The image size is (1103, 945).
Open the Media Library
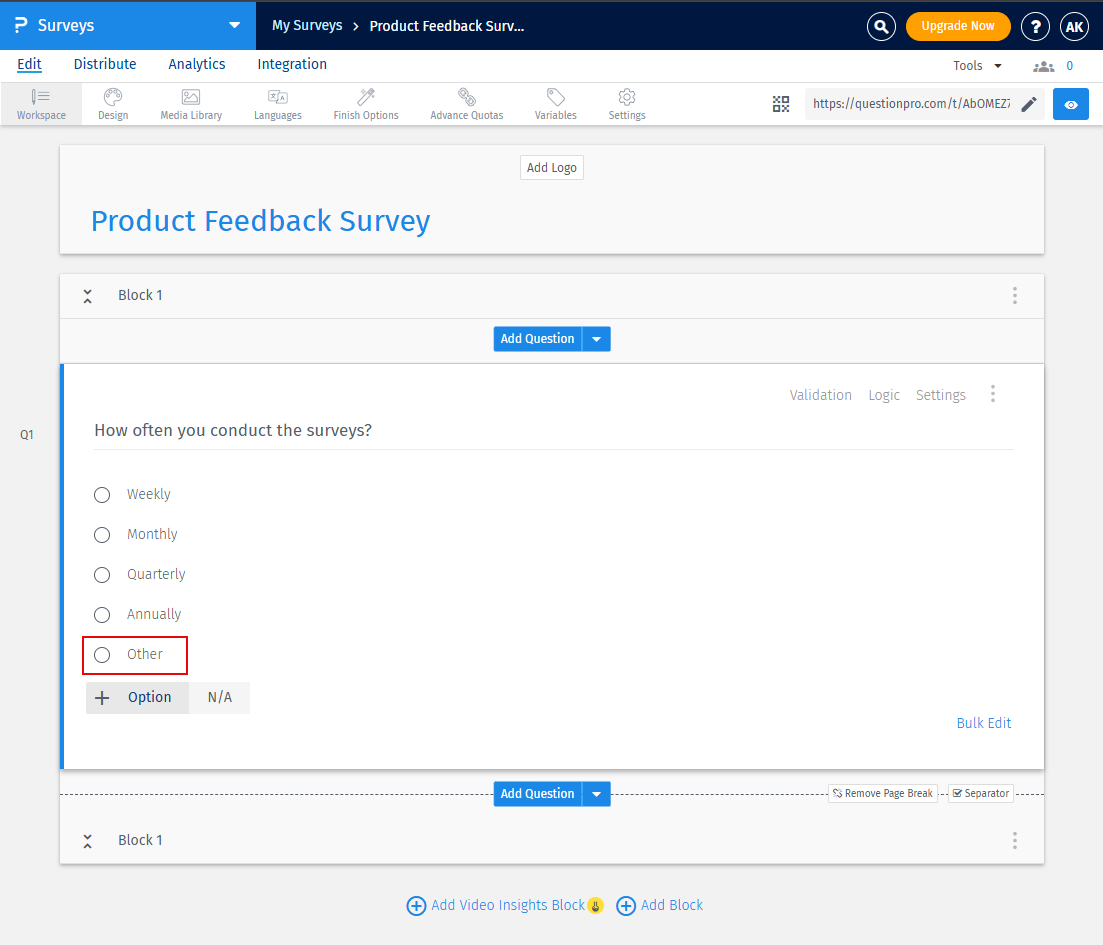[x=190, y=104]
